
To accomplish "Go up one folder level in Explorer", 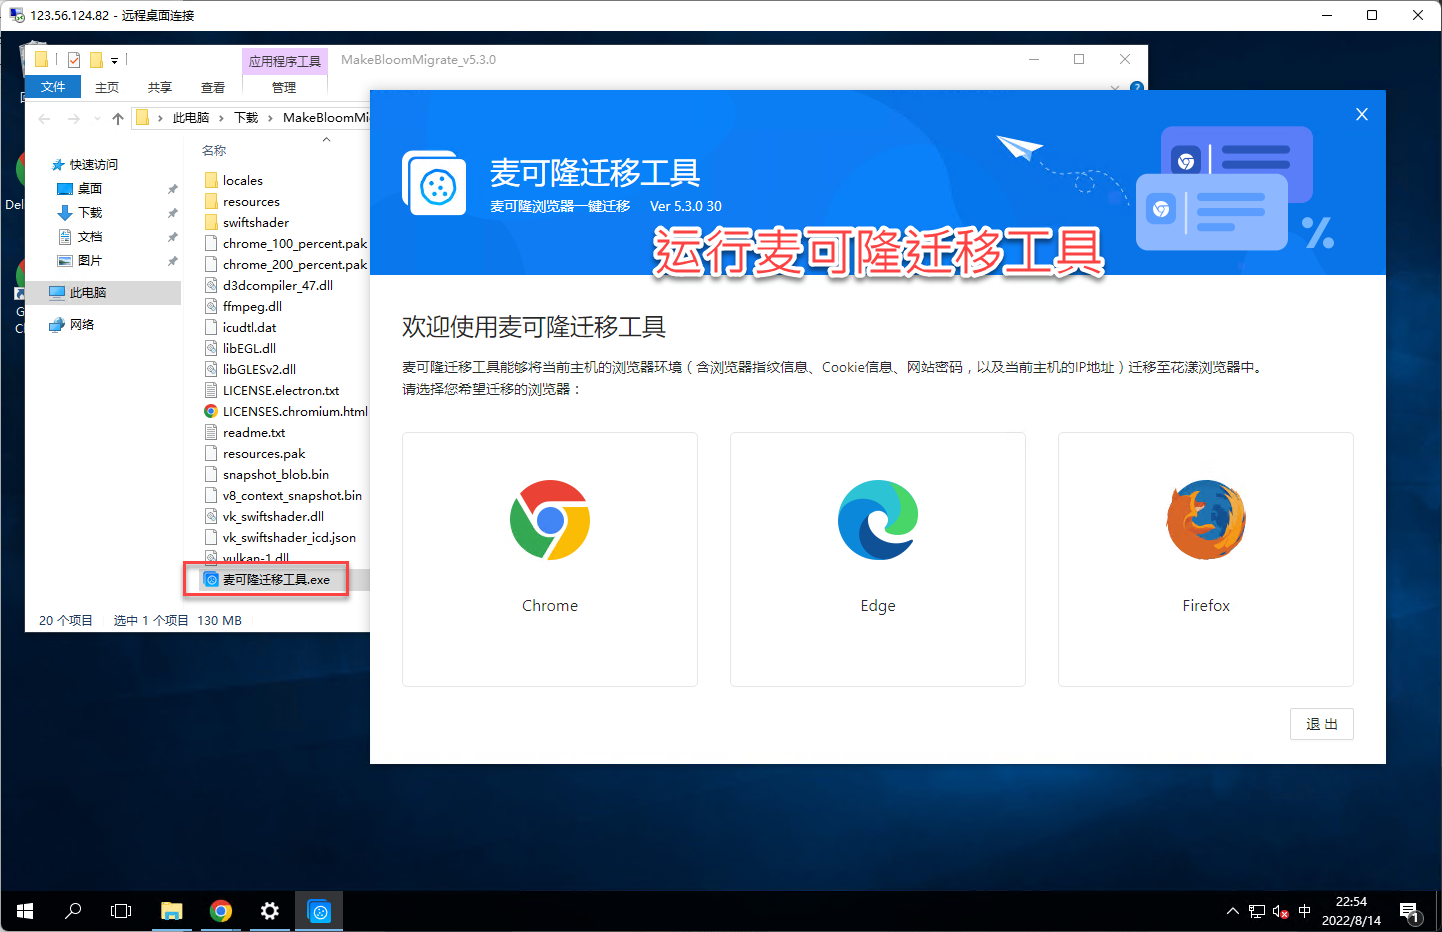I will (118, 118).
